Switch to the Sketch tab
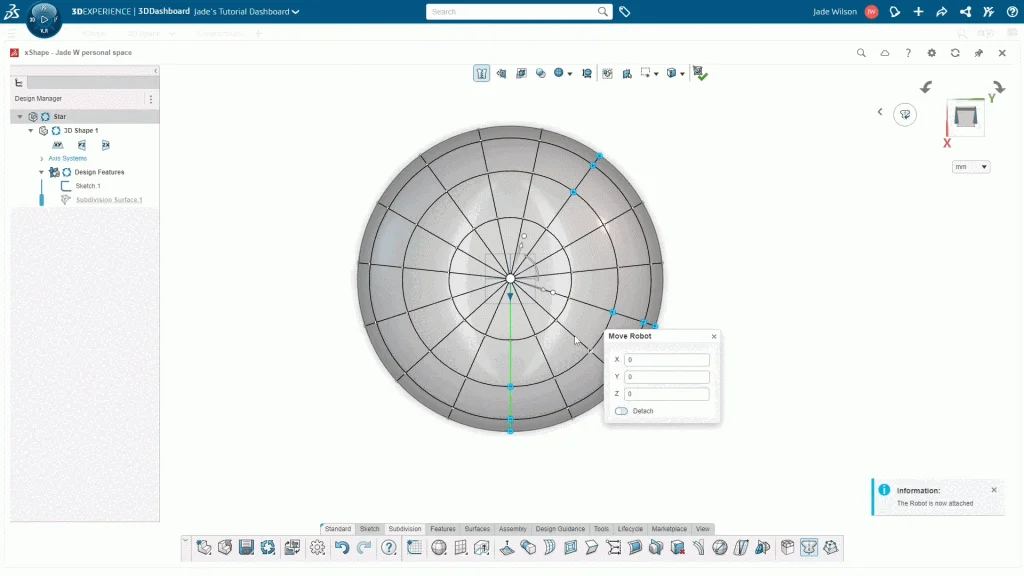This screenshot has width=1024, height=576. coord(369,528)
